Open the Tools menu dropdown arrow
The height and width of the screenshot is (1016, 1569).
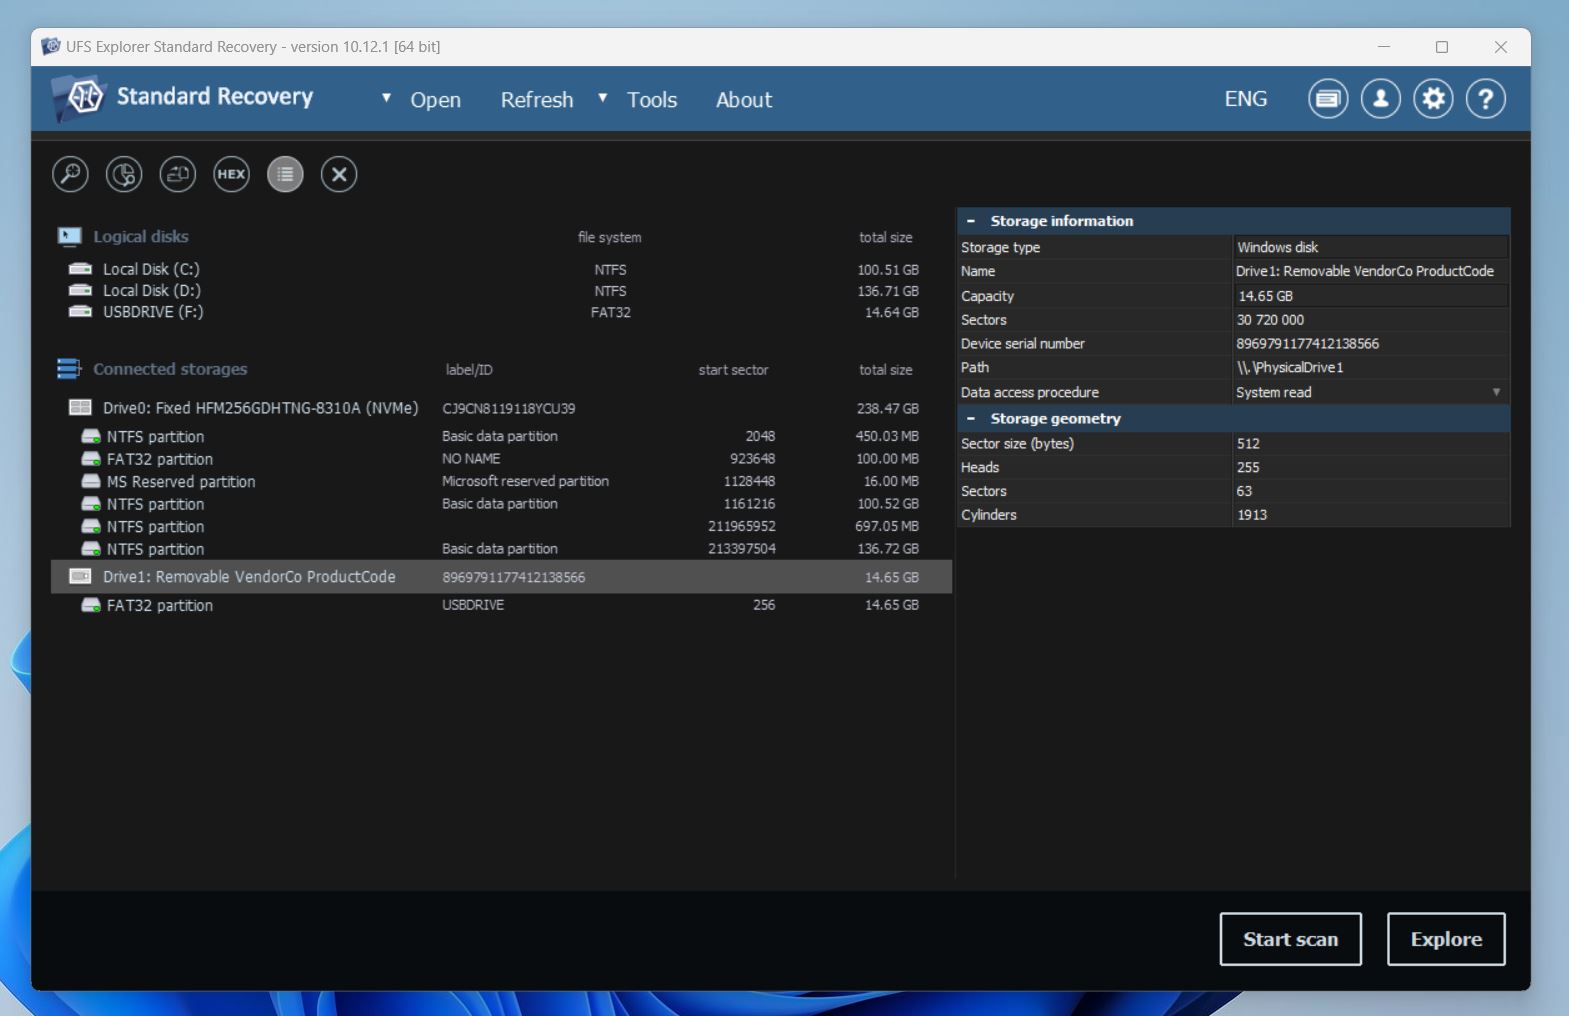click(x=602, y=98)
